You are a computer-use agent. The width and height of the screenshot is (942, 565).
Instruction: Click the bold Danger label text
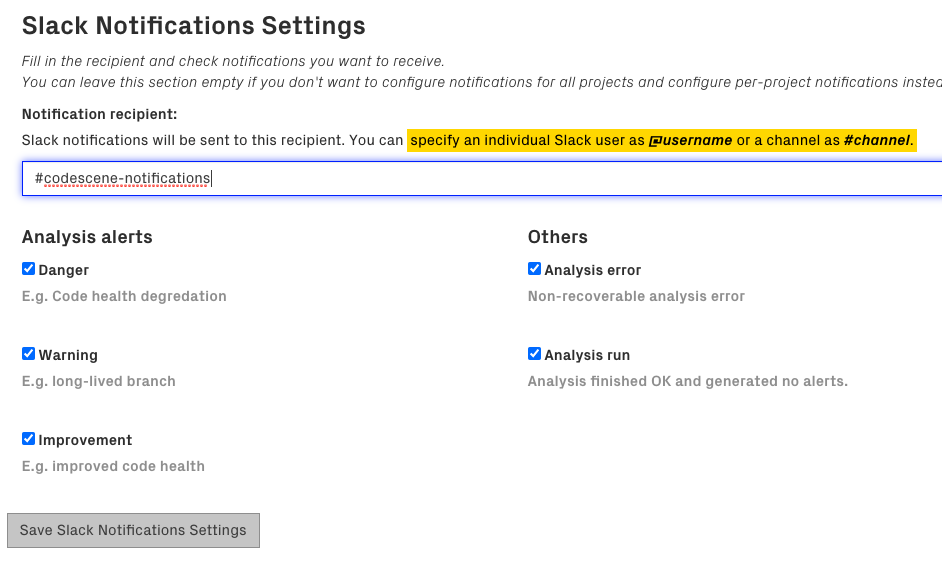coord(64,270)
